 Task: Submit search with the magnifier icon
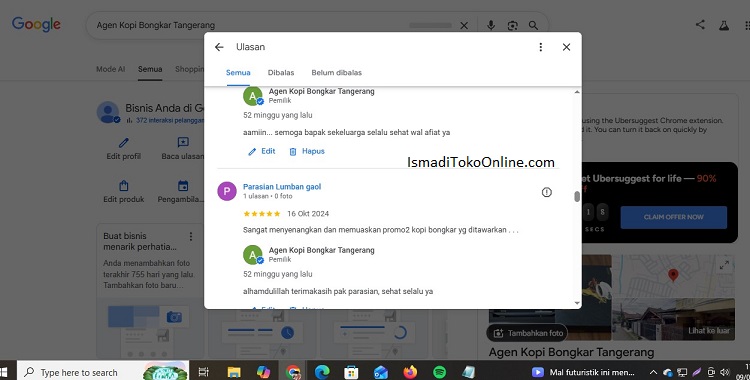533,25
